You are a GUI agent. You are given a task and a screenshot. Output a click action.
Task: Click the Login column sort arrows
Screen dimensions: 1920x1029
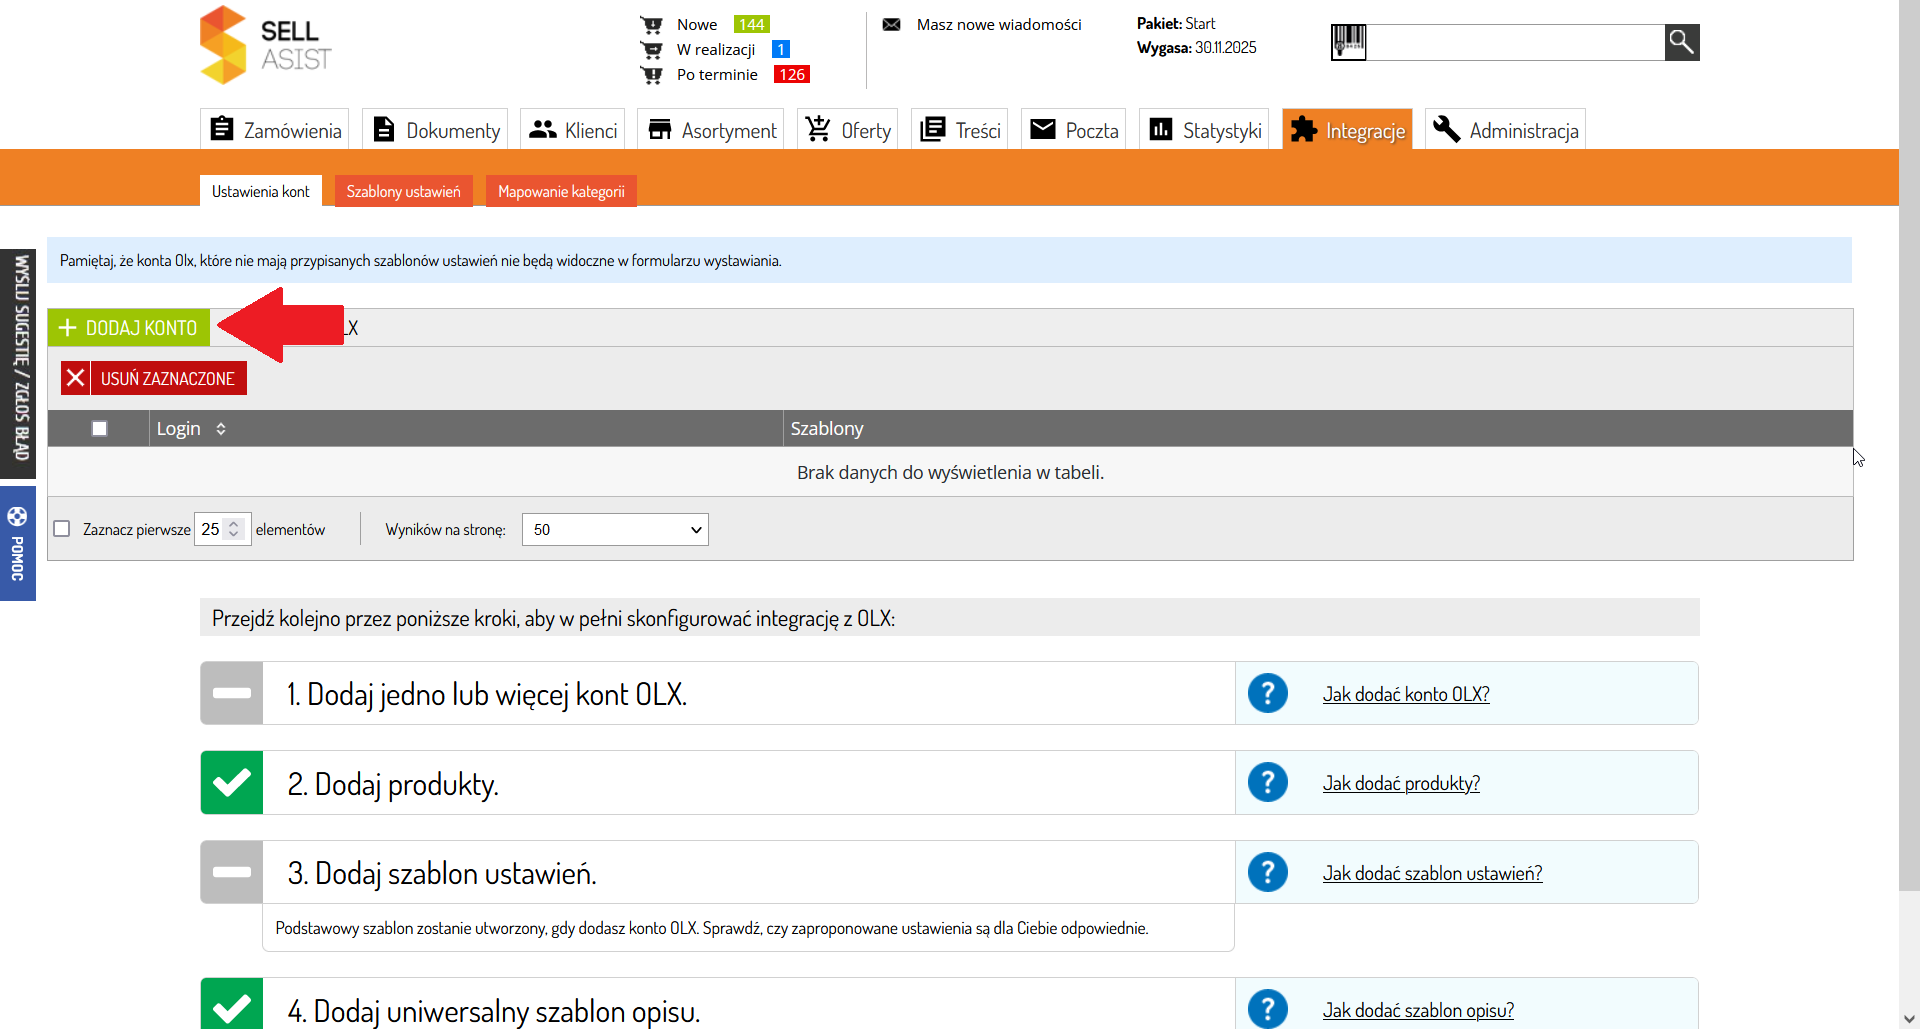(x=221, y=428)
